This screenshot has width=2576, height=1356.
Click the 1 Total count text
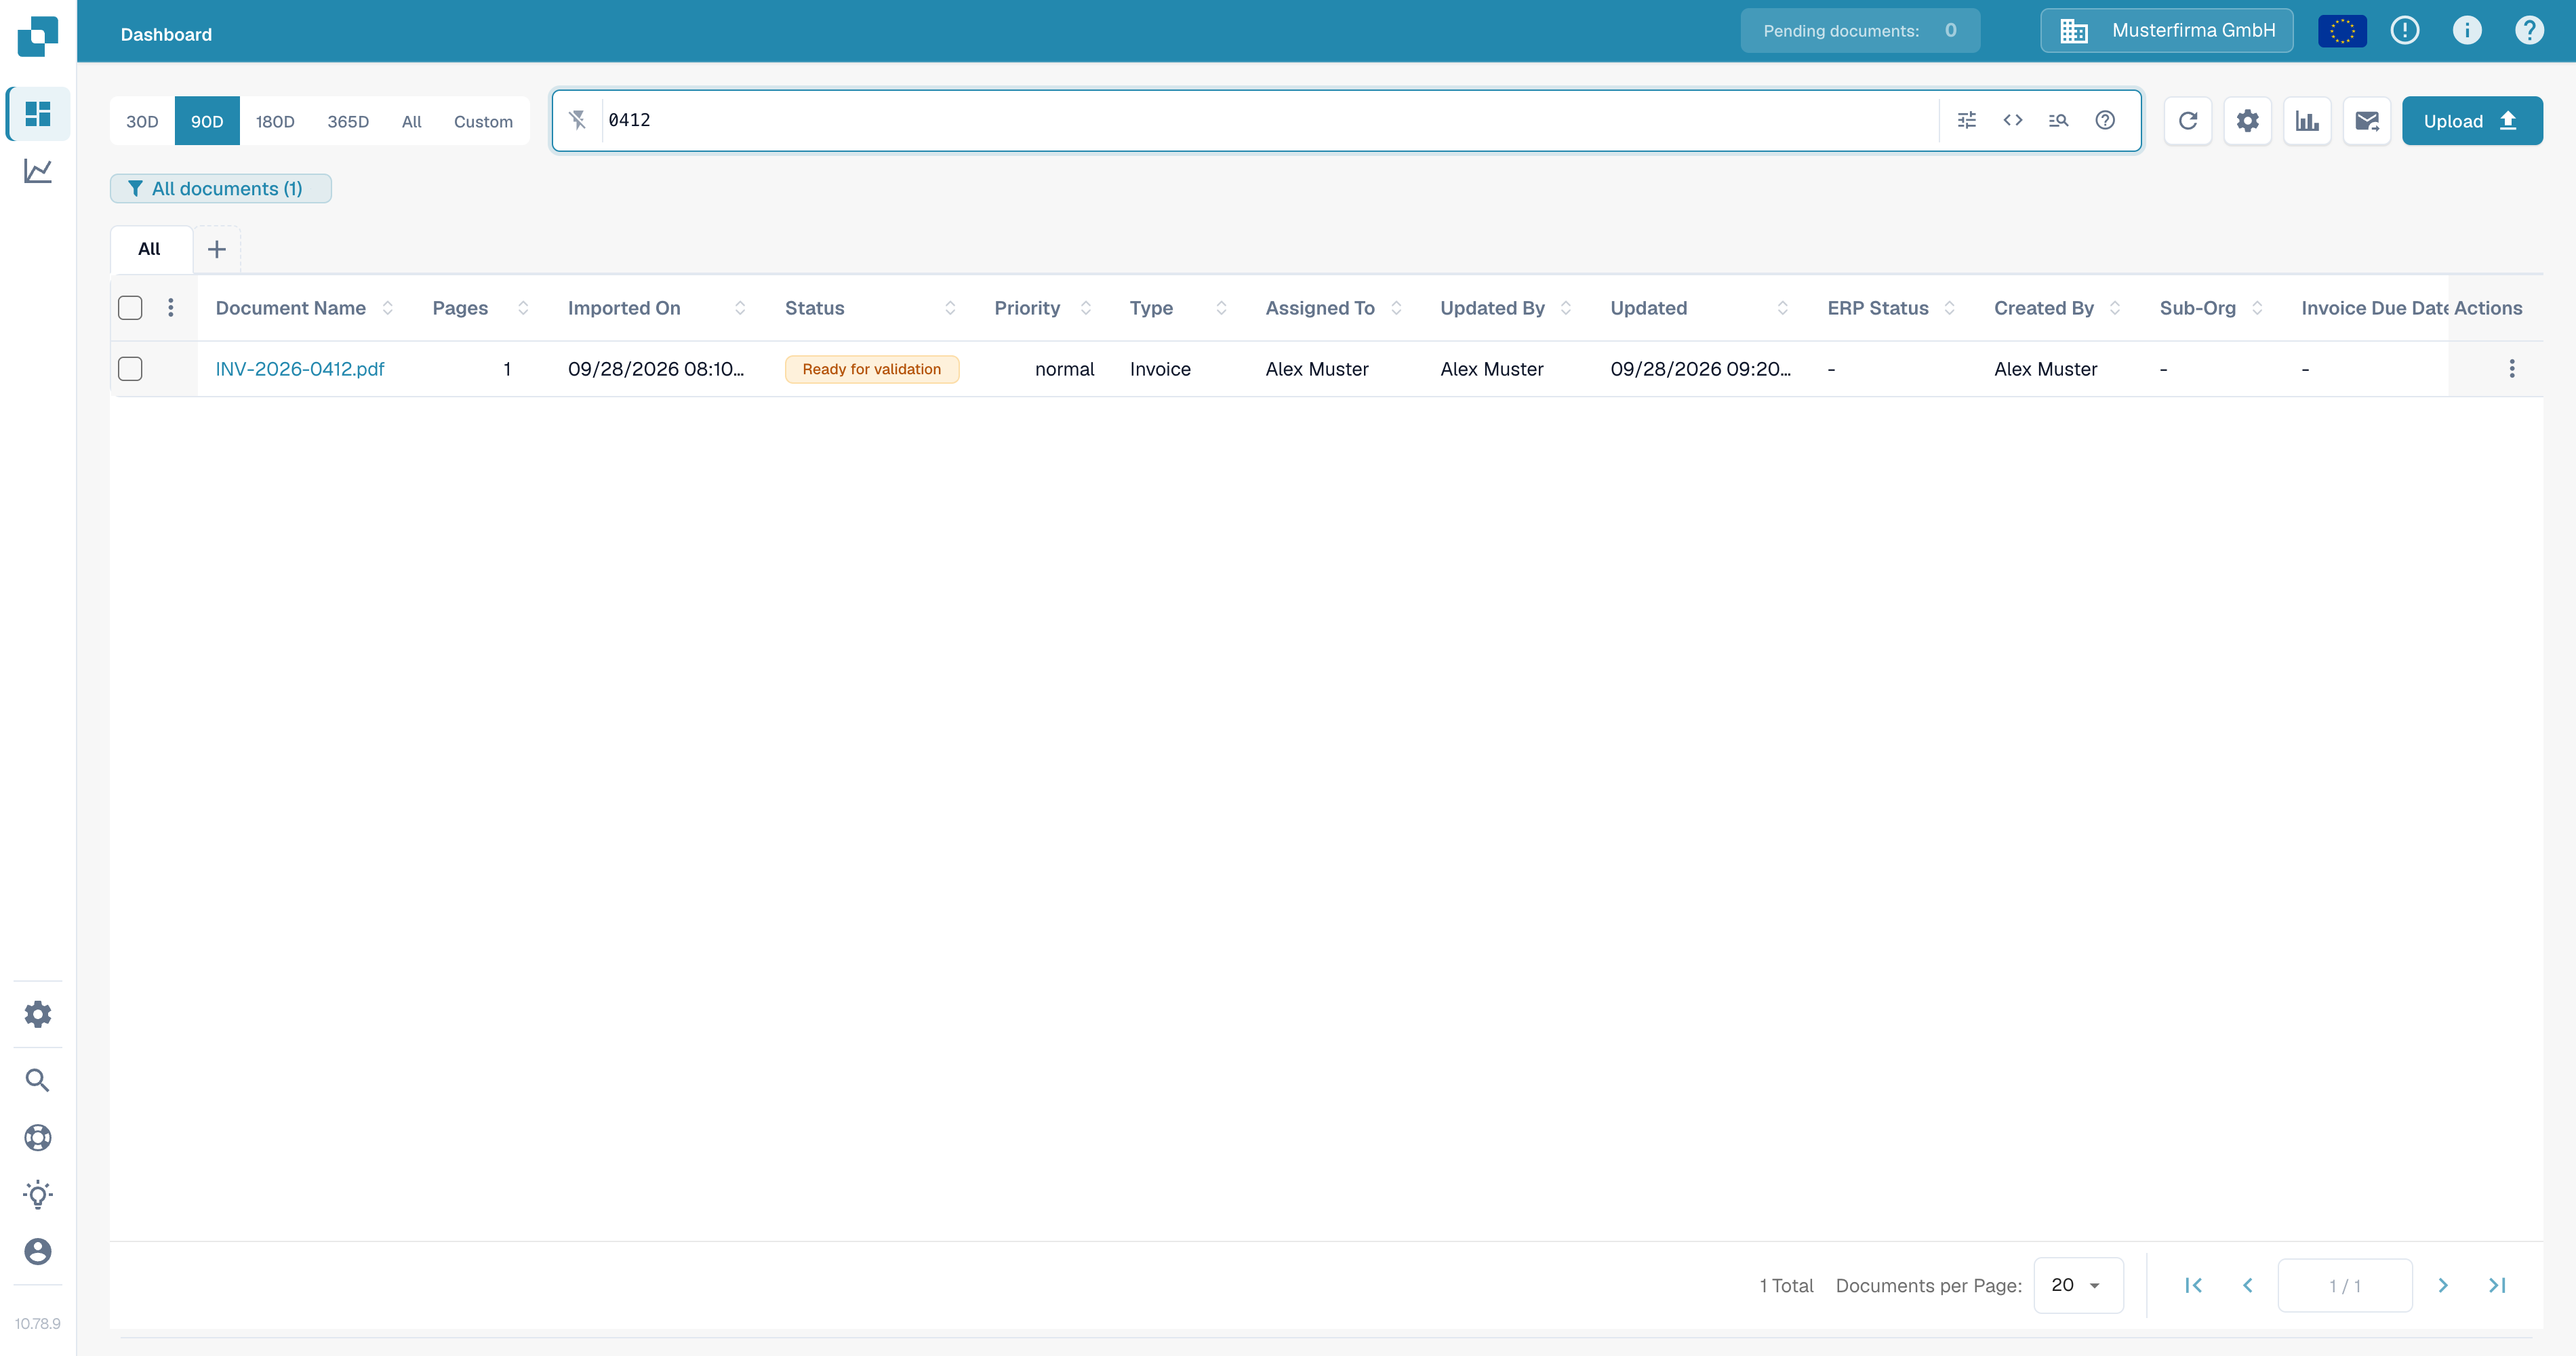1786,1286
